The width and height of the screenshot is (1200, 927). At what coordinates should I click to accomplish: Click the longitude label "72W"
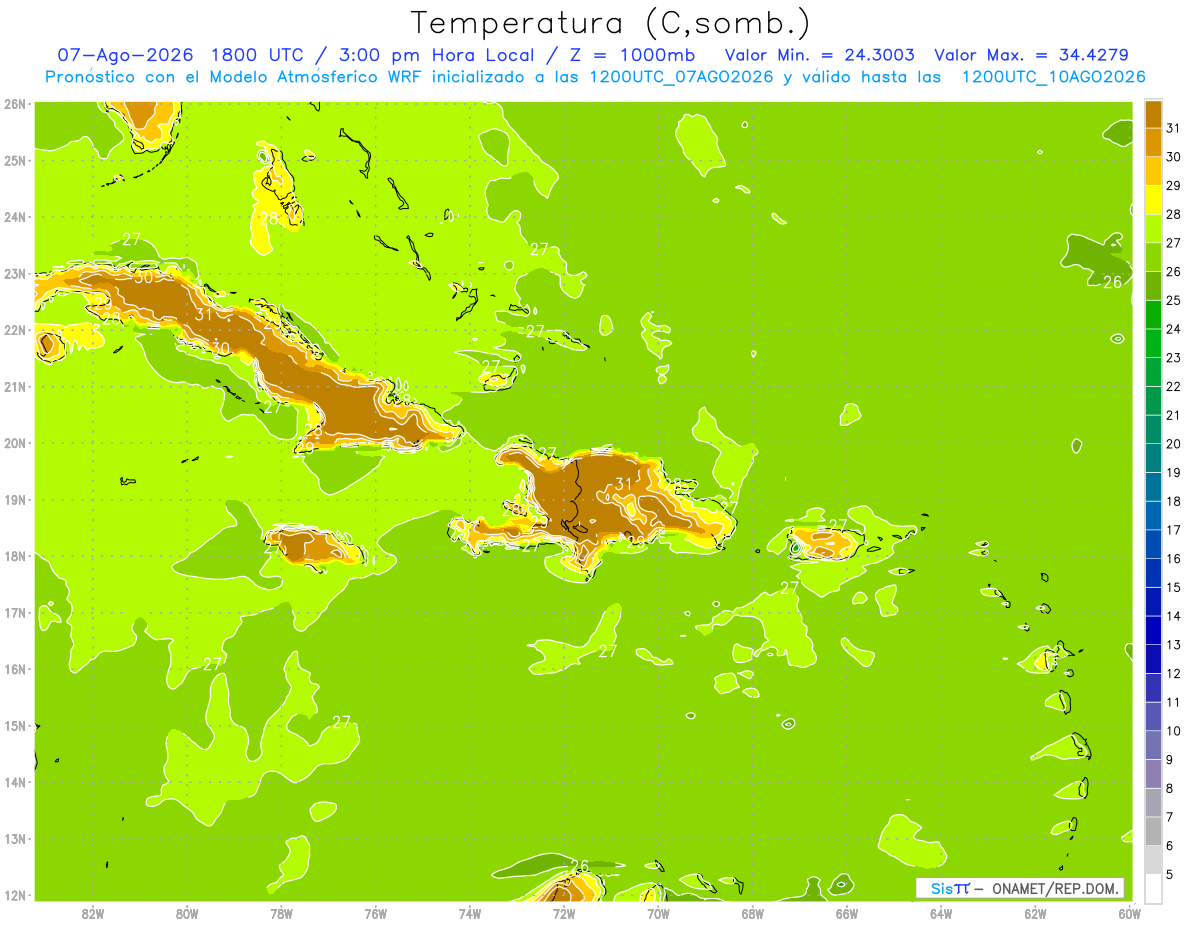(564, 913)
